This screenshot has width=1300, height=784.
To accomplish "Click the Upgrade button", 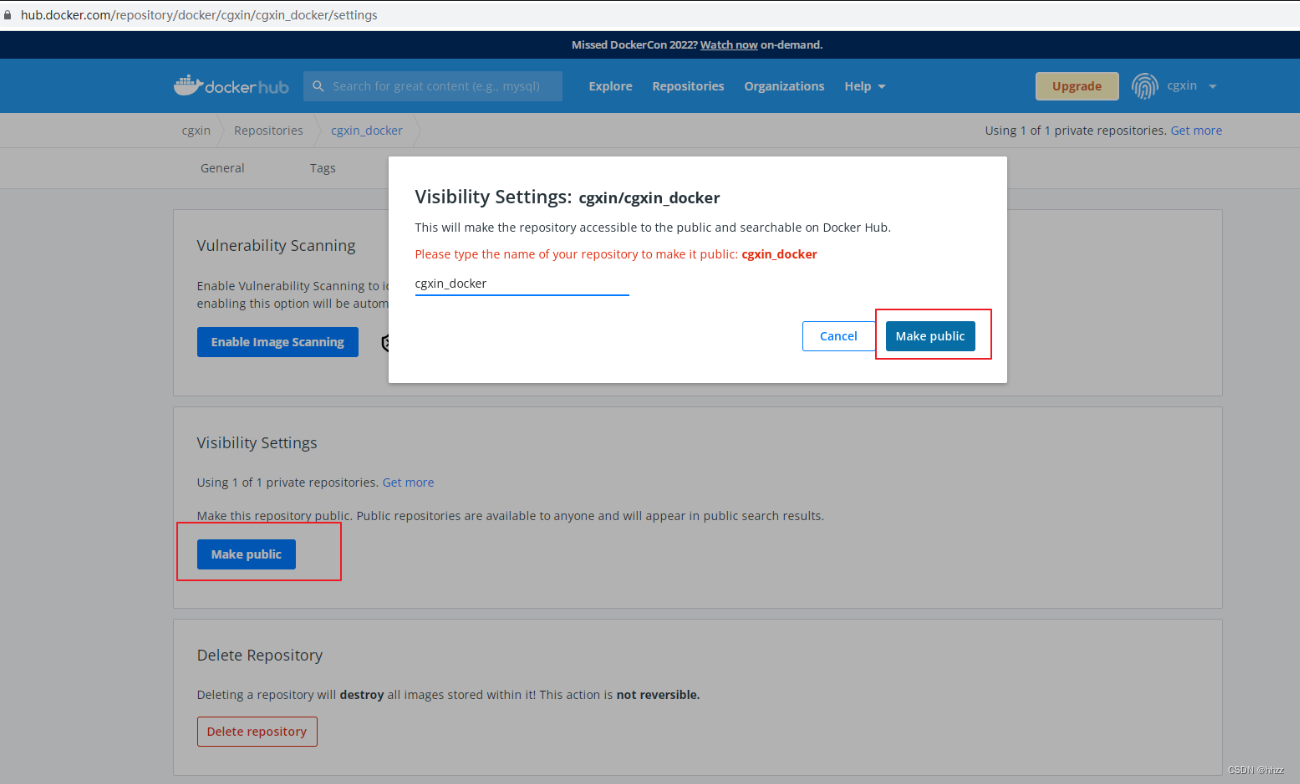I will (x=1077, y=86).
